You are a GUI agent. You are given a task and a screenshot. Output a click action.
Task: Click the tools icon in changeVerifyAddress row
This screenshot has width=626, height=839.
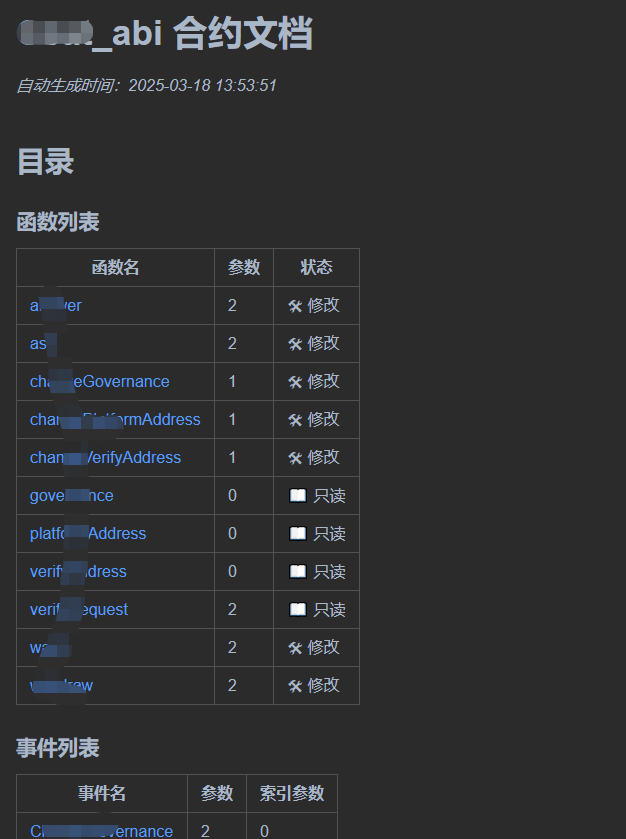coord(295,457)
